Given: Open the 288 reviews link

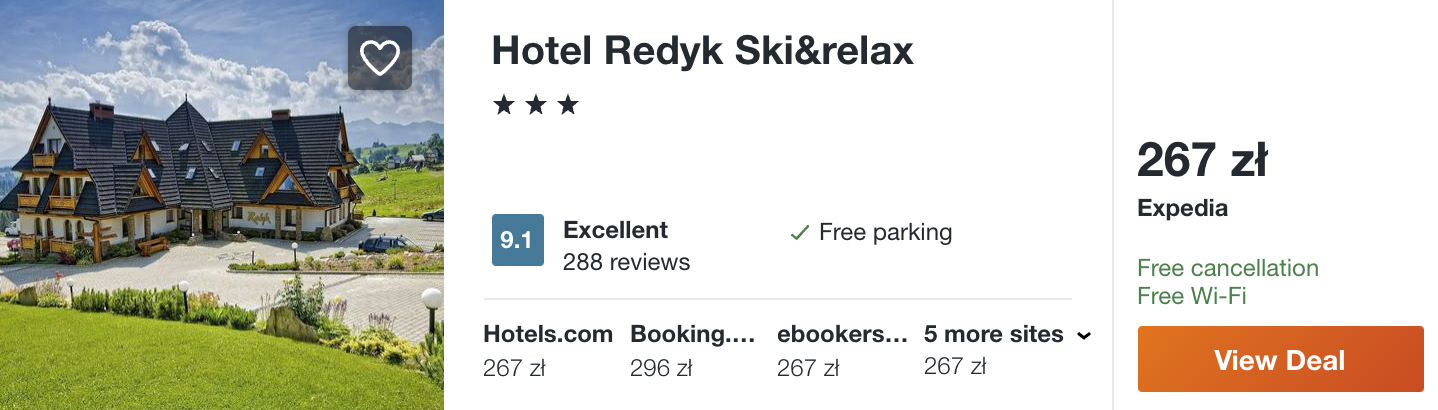Looking at the screenshot, I should [x=626, y=262].
